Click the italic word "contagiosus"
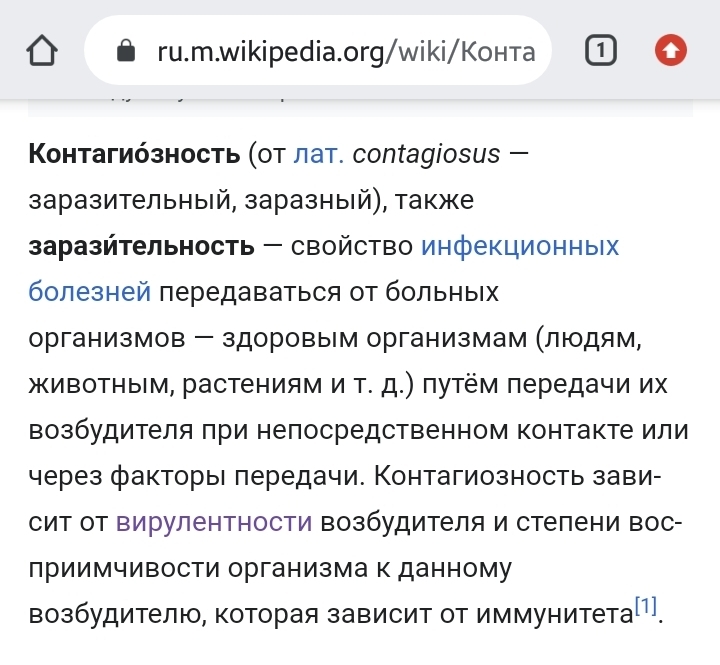Viewport: 720px width, 665px height. click(x=426, y=155)
